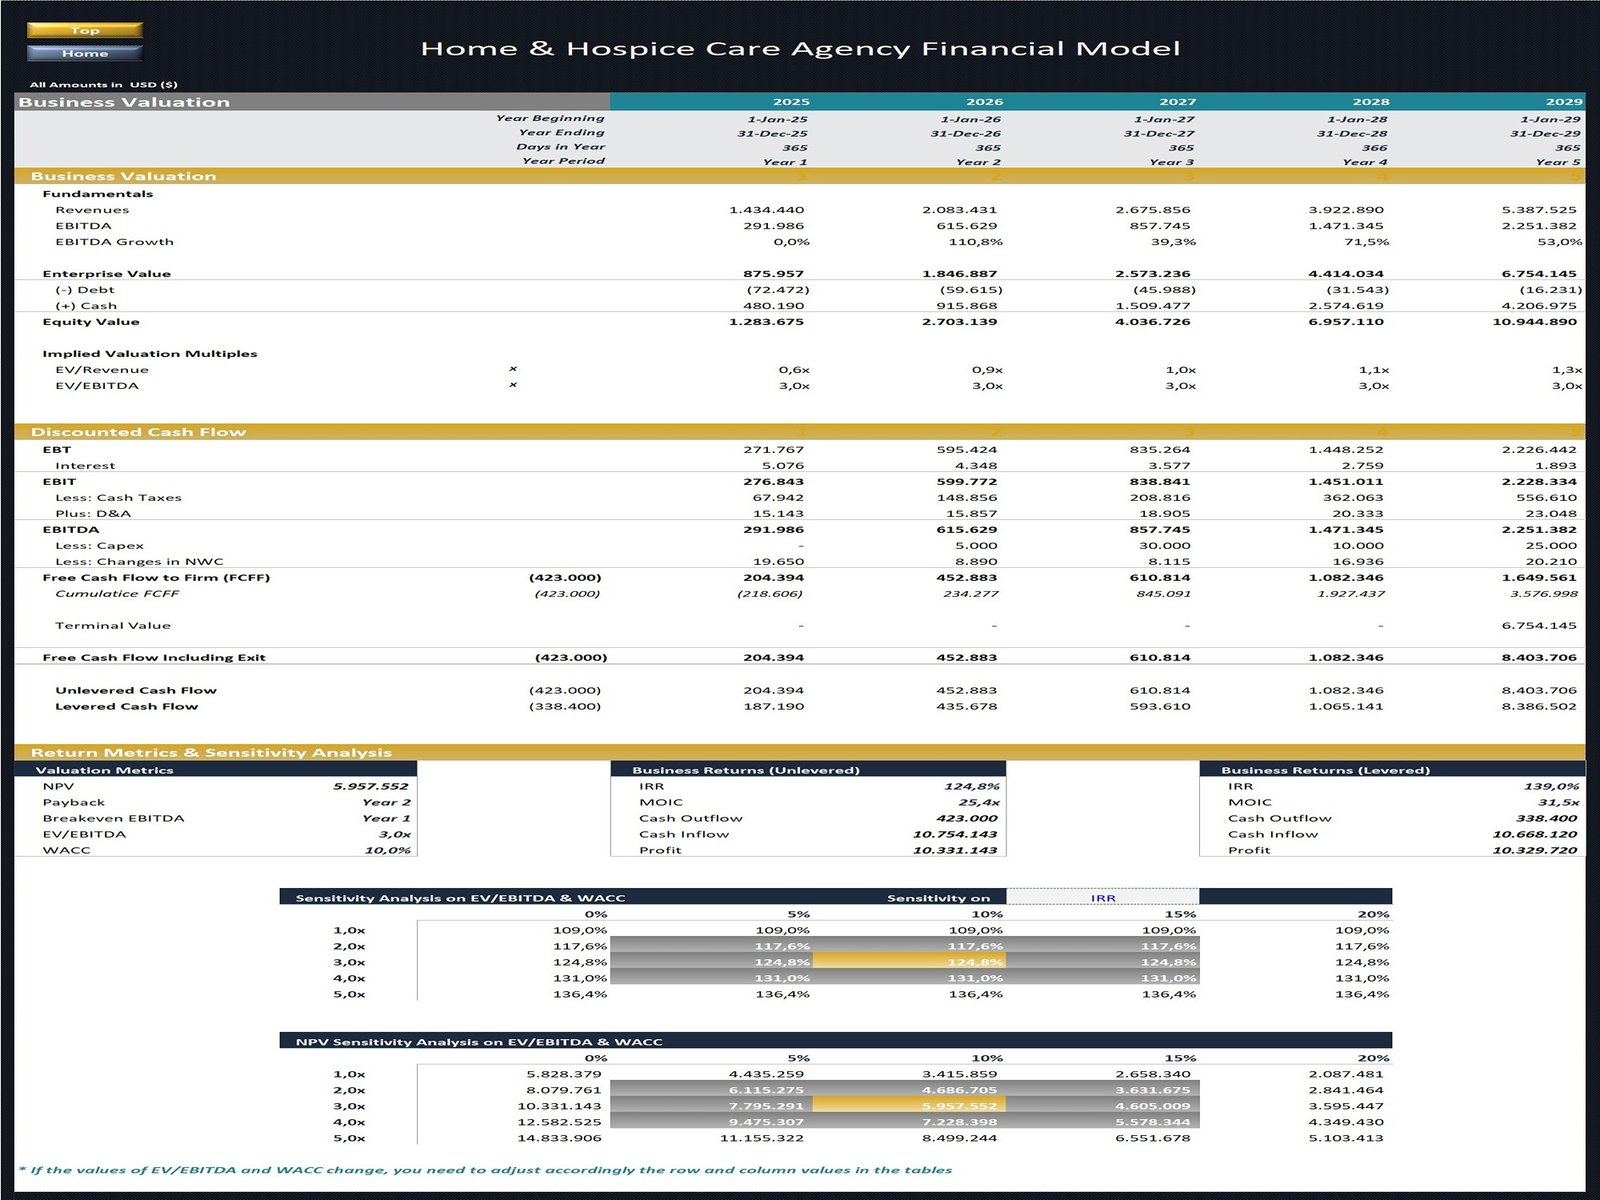Select the 2025 year column header

coord(790,101)
